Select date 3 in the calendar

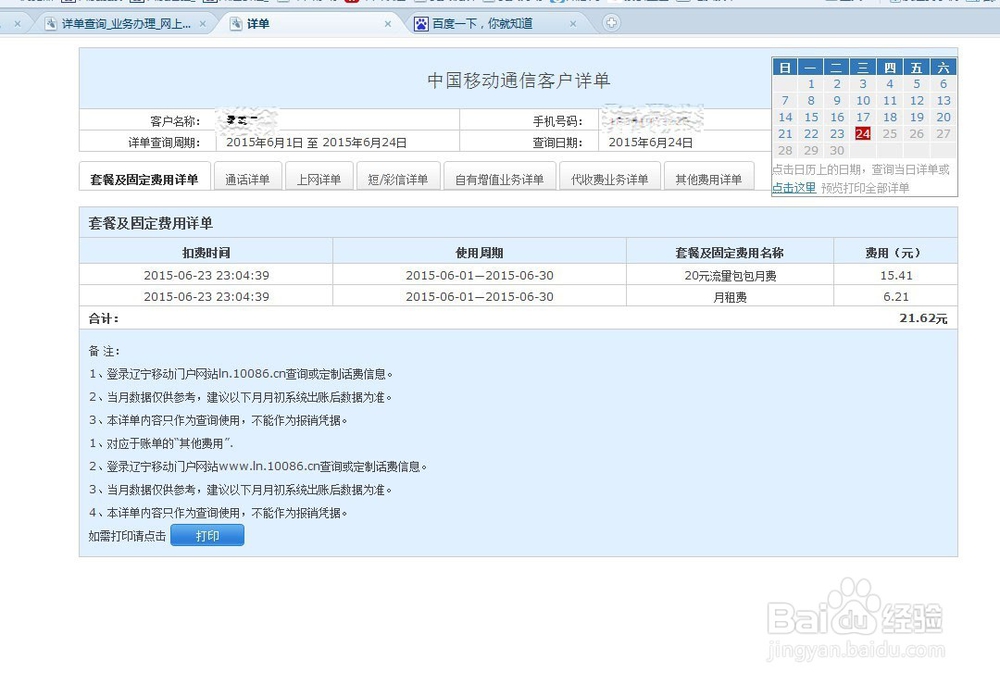tap(863, 84)
